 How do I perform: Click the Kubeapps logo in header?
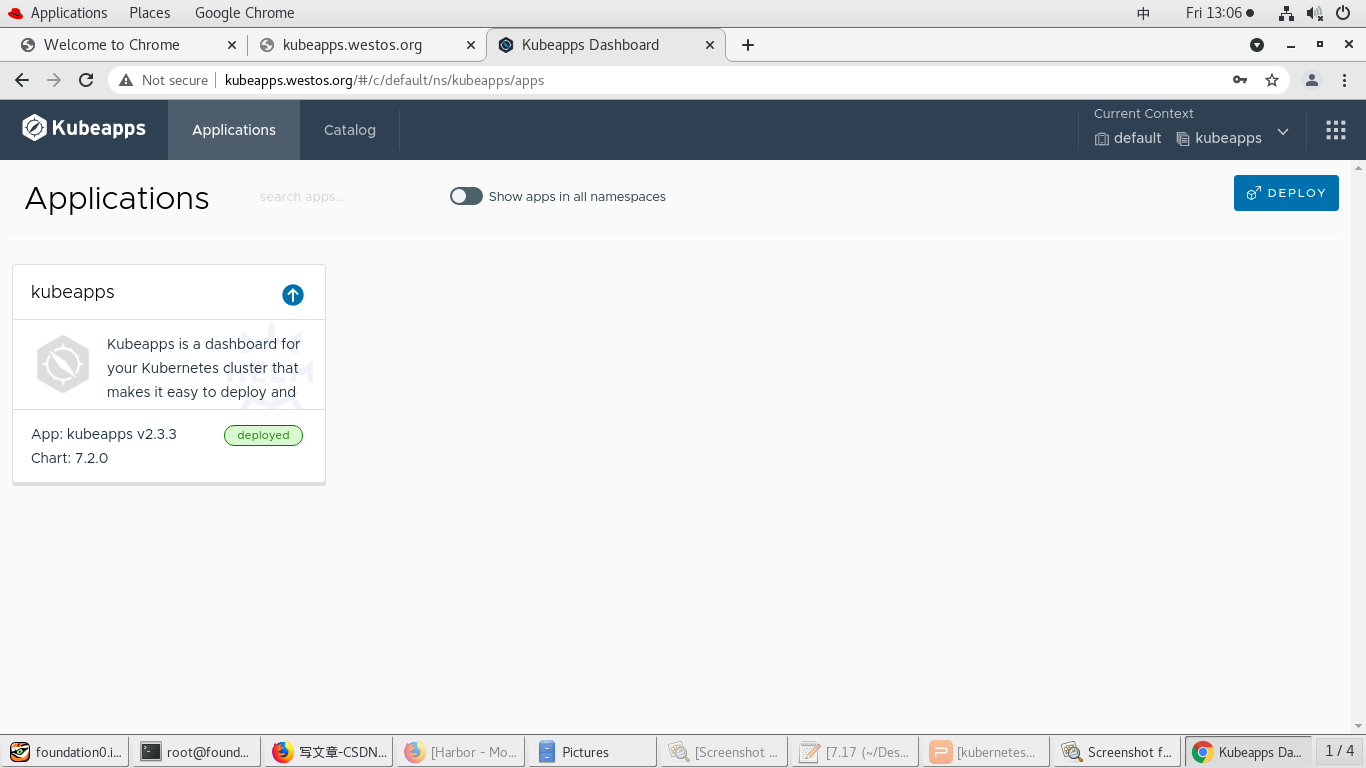84,128
